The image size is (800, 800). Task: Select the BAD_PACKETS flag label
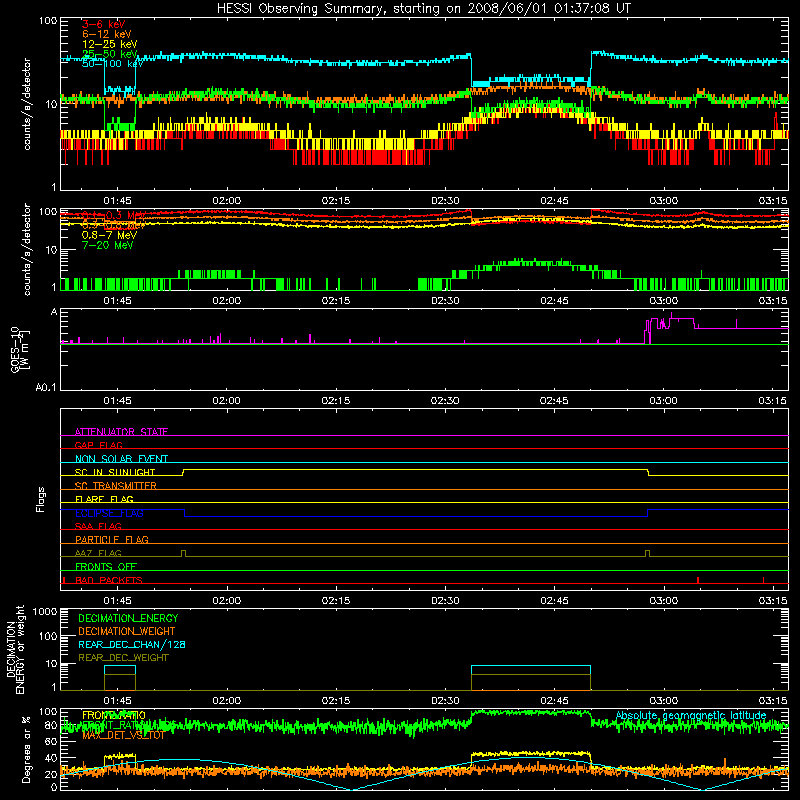point(109,580)
